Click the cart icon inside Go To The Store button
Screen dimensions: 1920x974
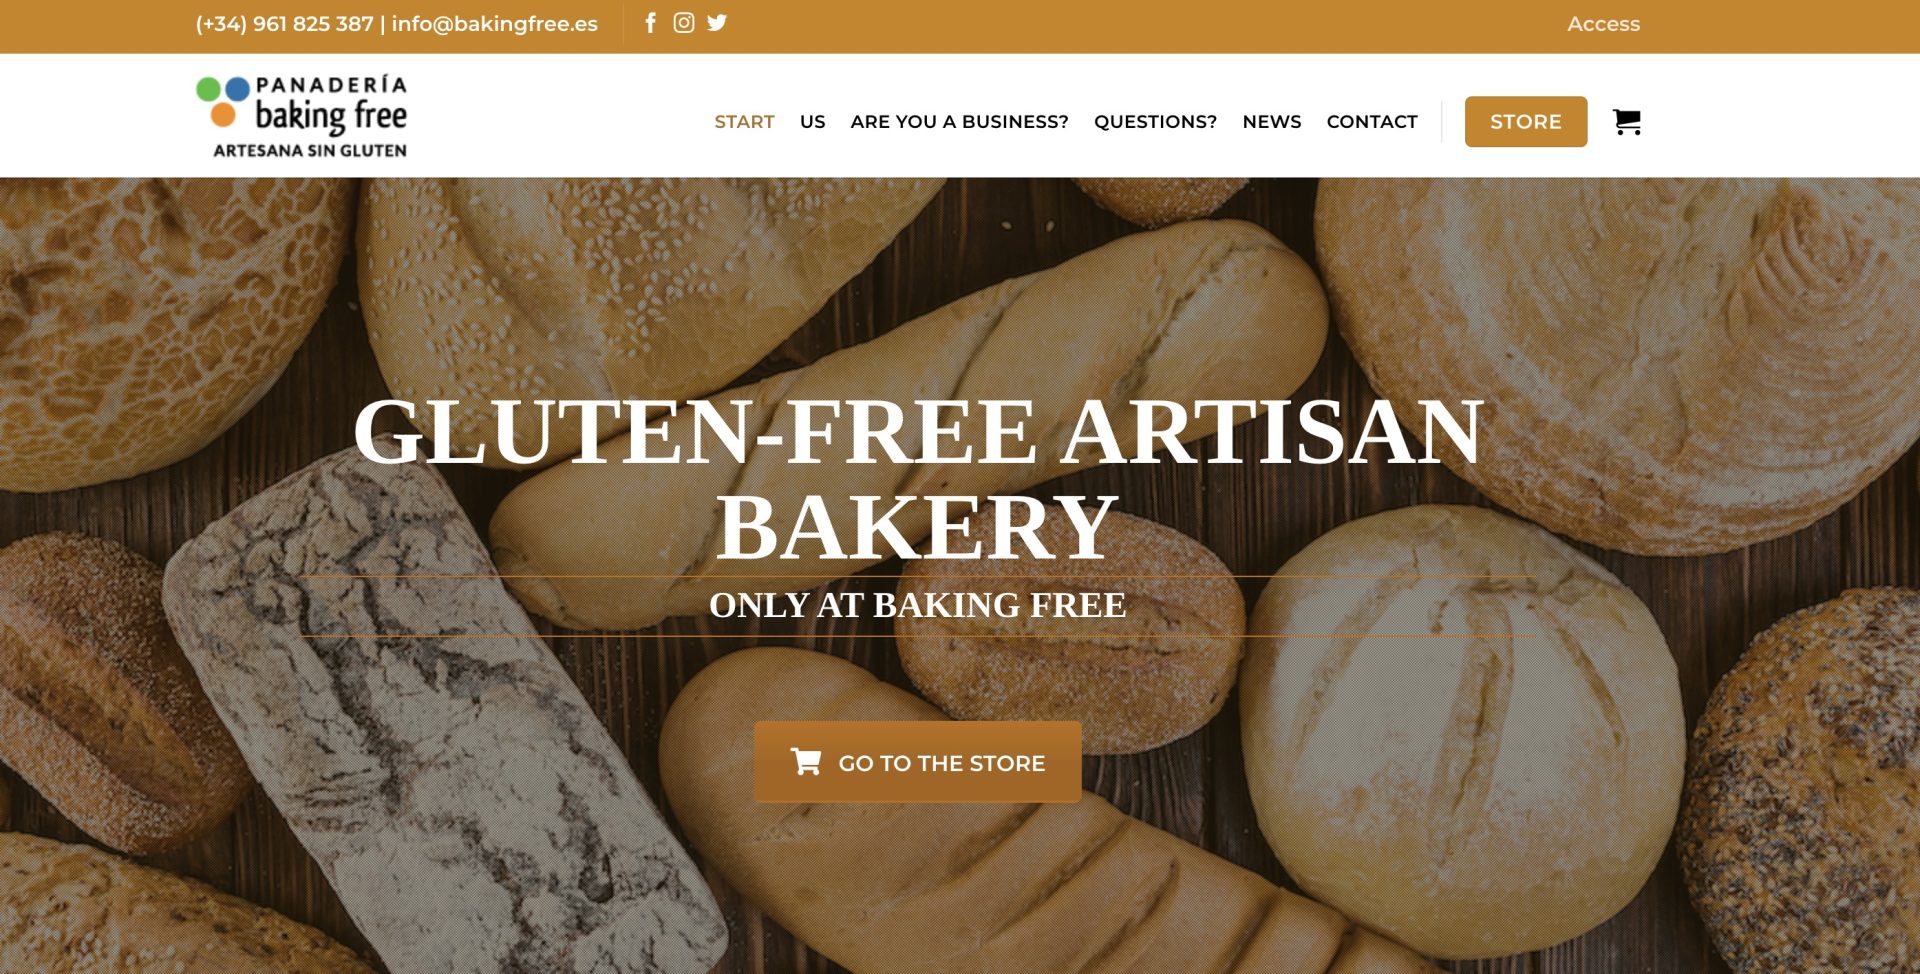click(x=806, y=762)
